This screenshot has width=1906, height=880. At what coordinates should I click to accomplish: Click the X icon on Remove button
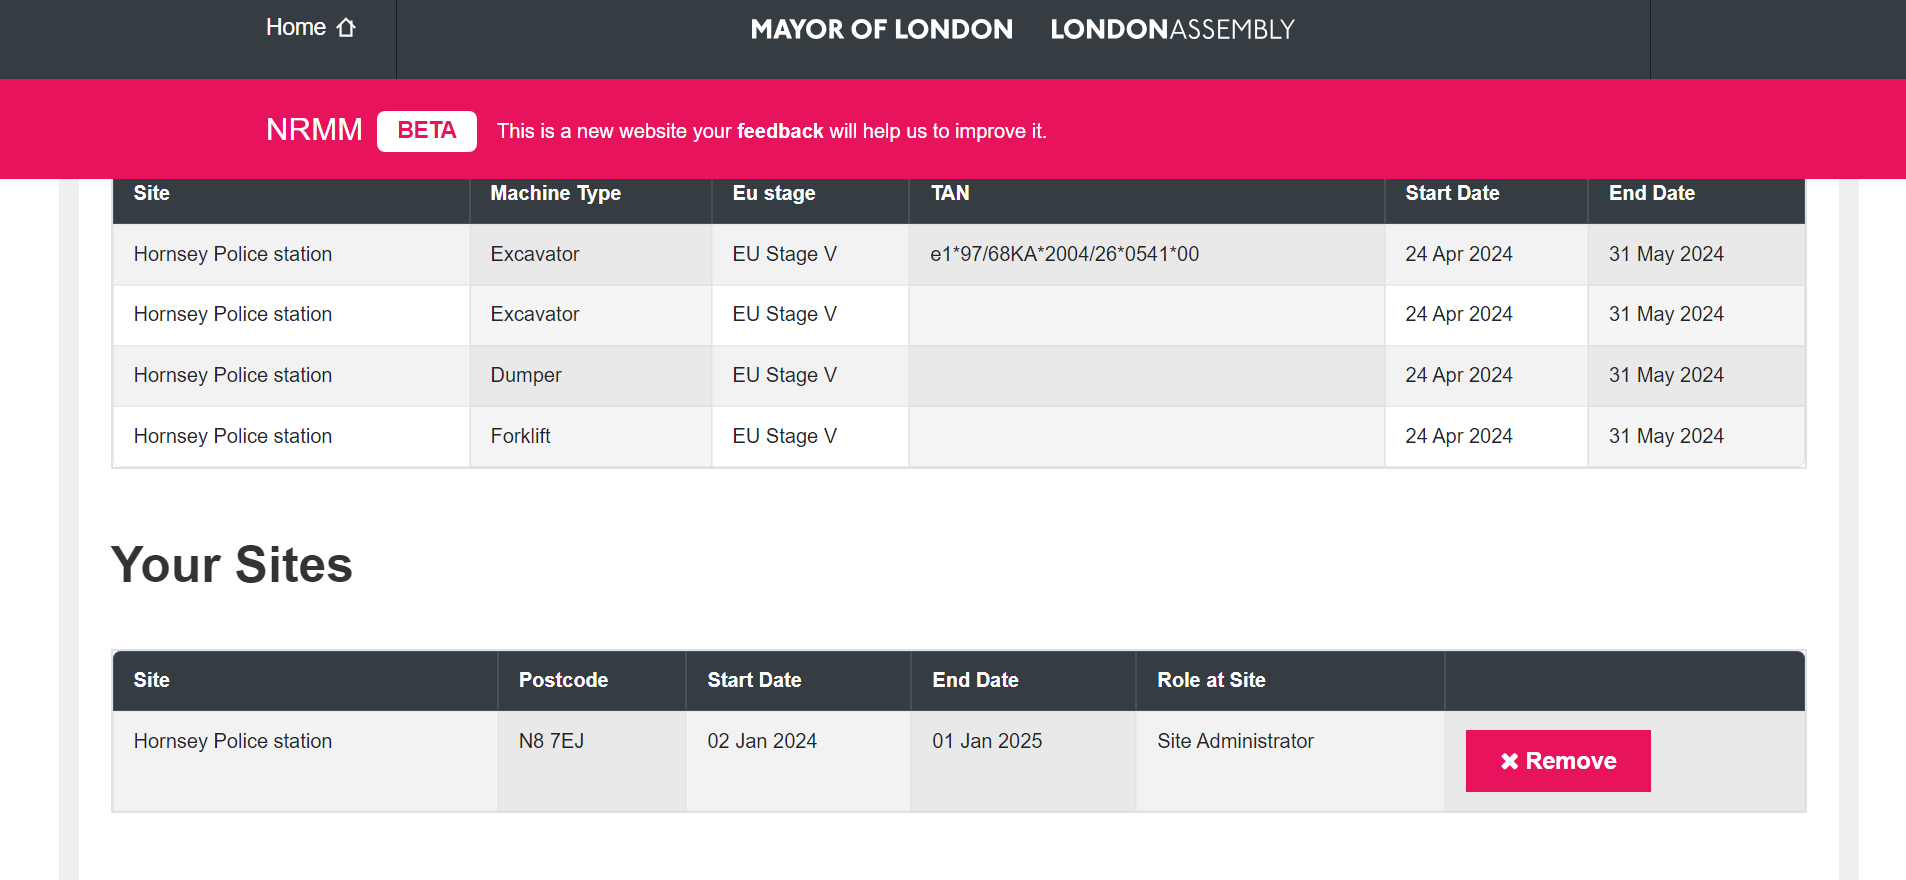(1509, 762)
